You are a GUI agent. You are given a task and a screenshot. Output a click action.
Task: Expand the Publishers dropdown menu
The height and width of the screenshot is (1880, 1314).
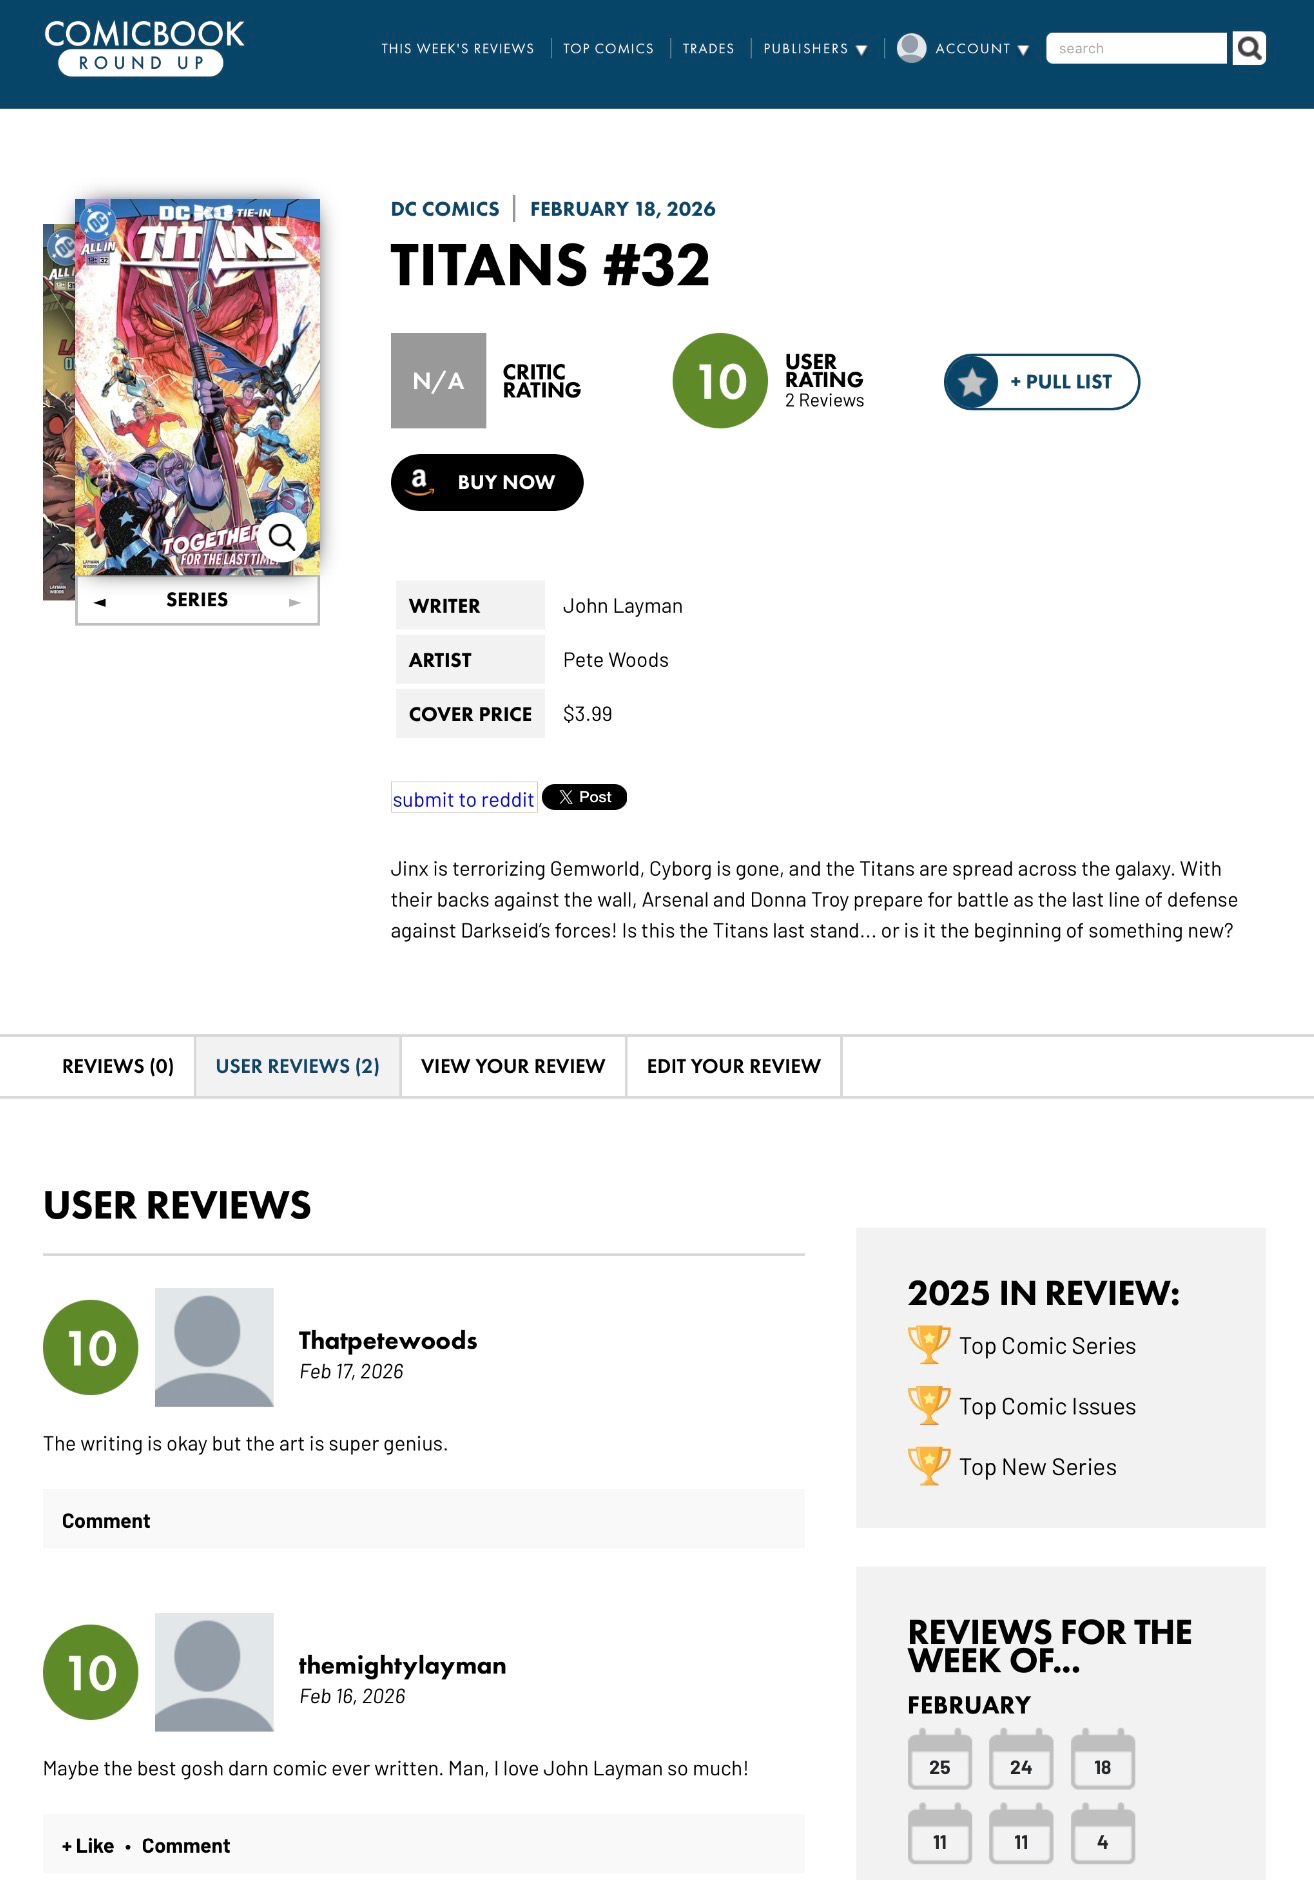815,48
